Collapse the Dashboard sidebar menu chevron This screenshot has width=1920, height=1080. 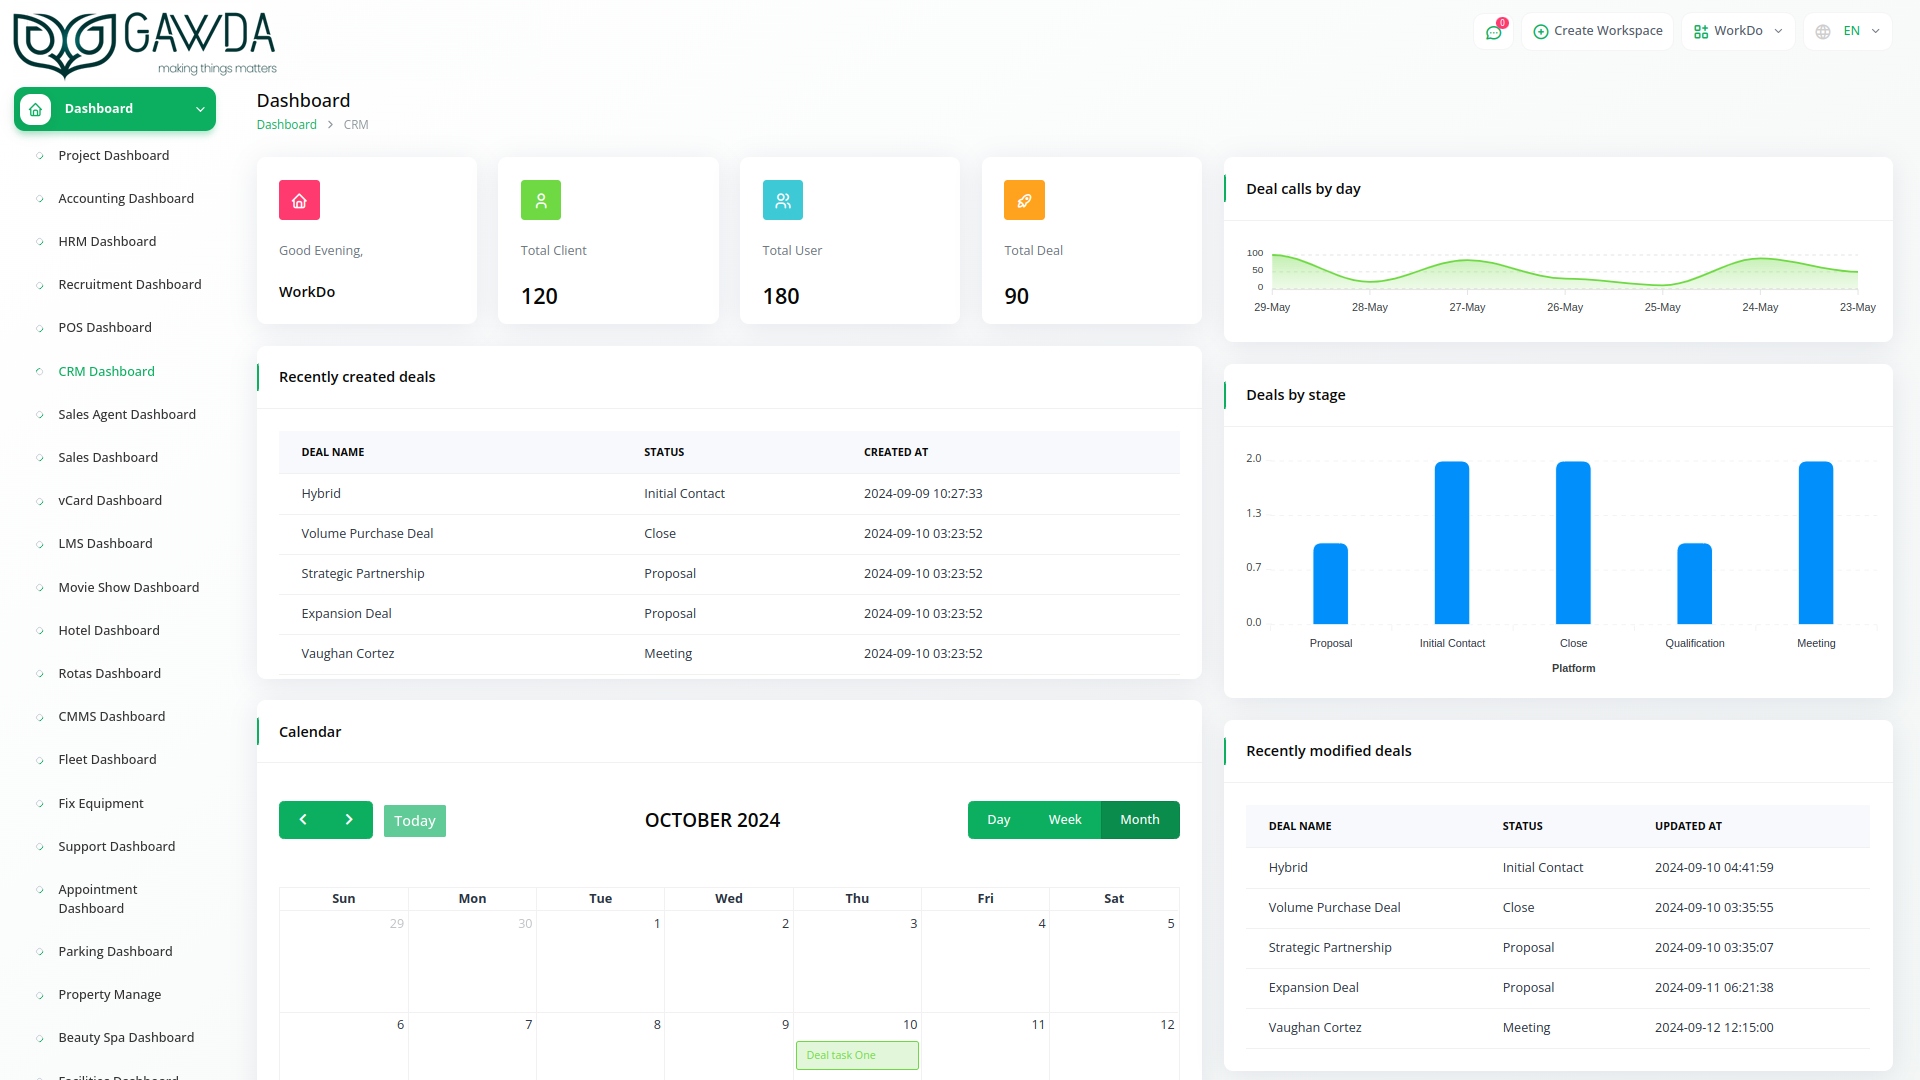[198, 109]
